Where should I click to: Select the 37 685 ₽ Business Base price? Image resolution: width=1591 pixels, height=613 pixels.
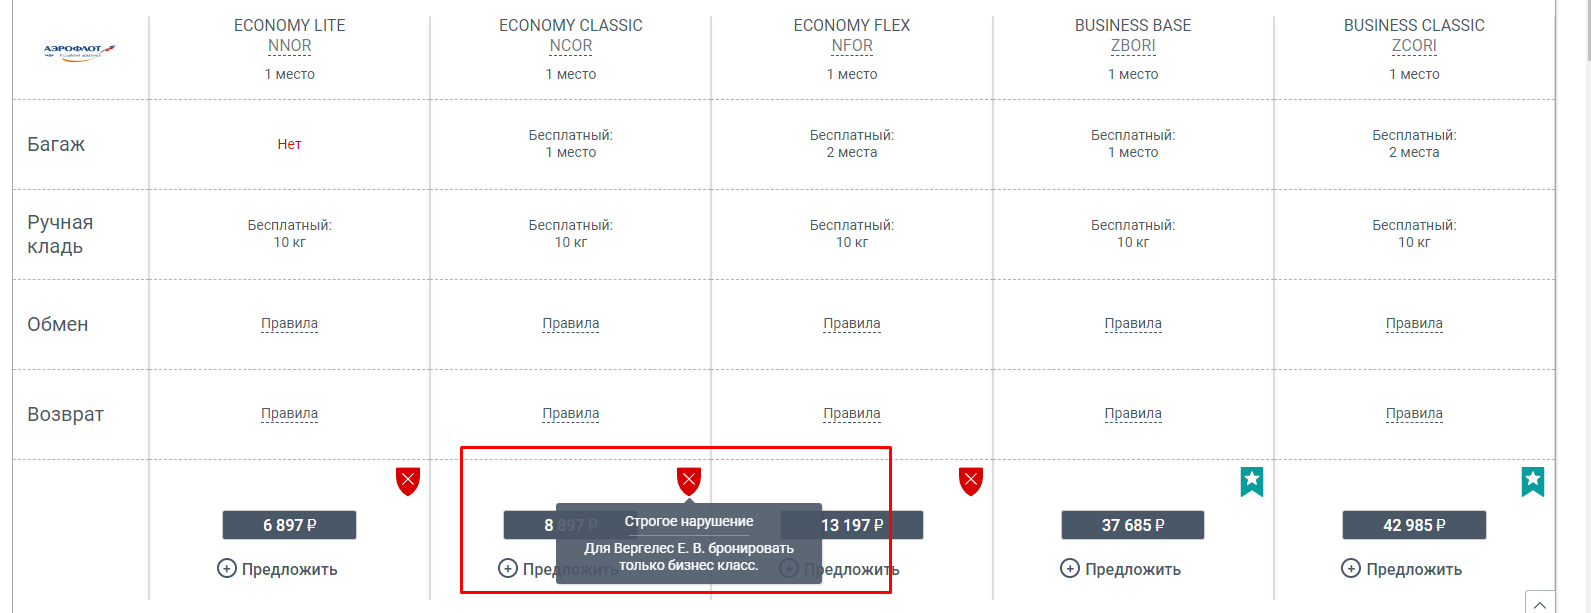point(1133,525)
